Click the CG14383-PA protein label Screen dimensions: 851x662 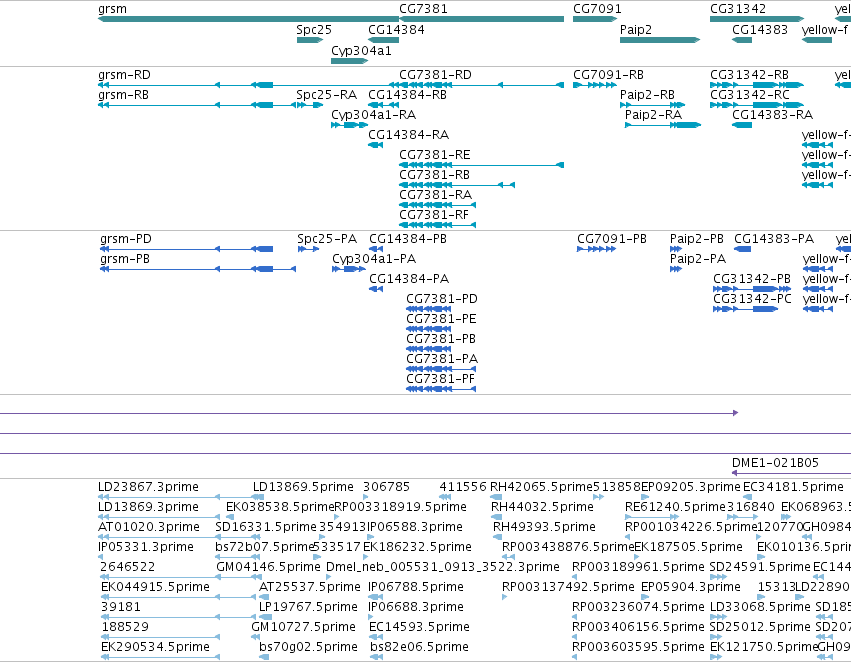774,239
